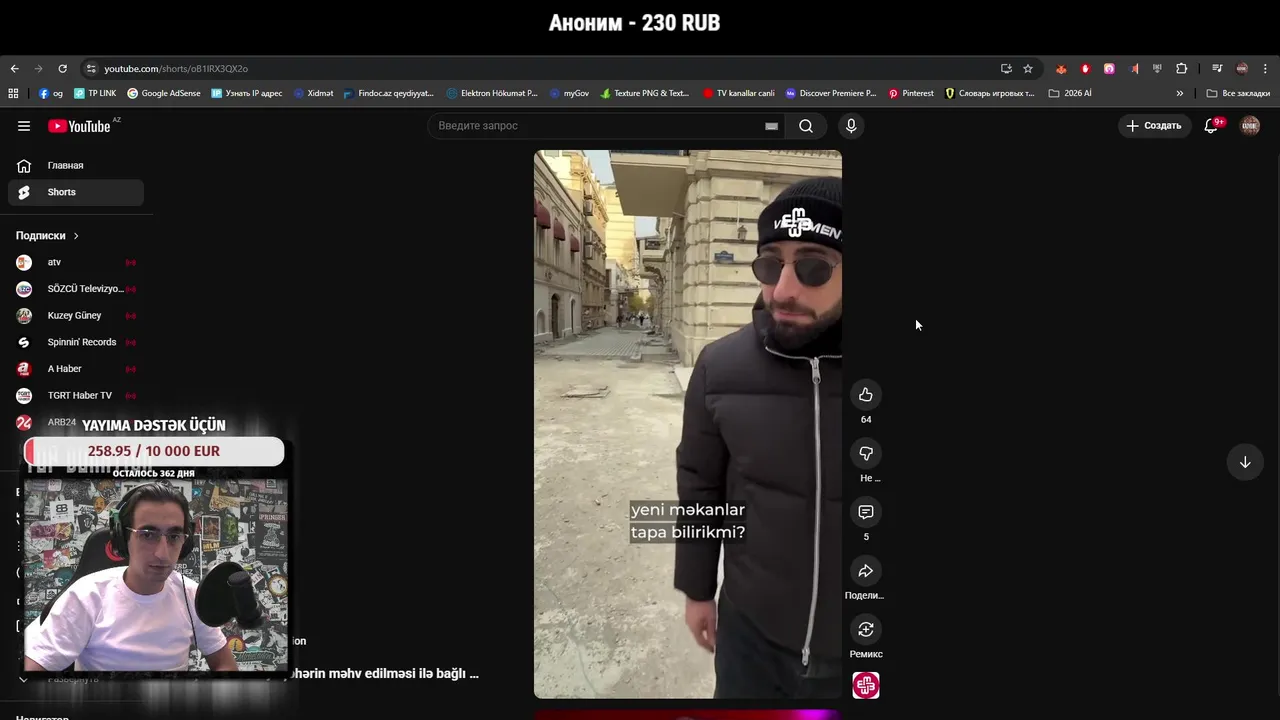Image resolution: width=1280 pixels, height=720 pixels.
Task: Open Chrome three-dot menu
Action: [x=1266, y=69]
